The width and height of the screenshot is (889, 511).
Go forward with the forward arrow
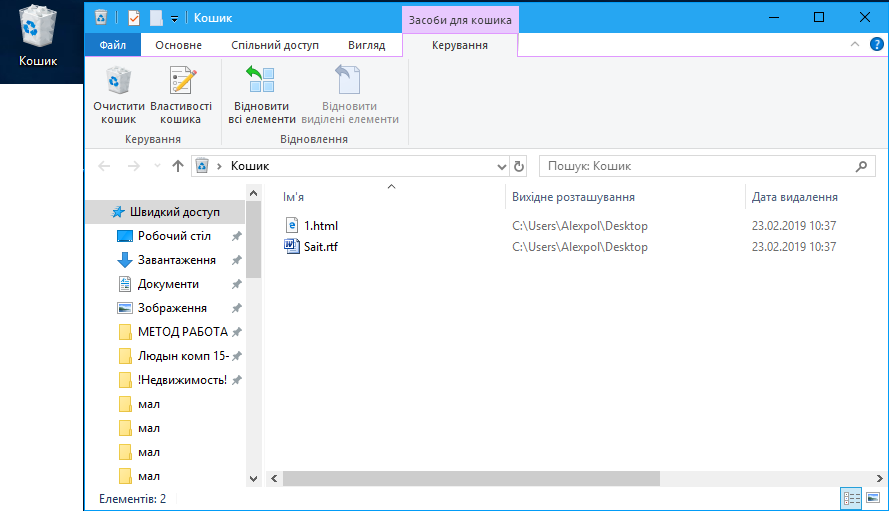click(x=134, y=166)
